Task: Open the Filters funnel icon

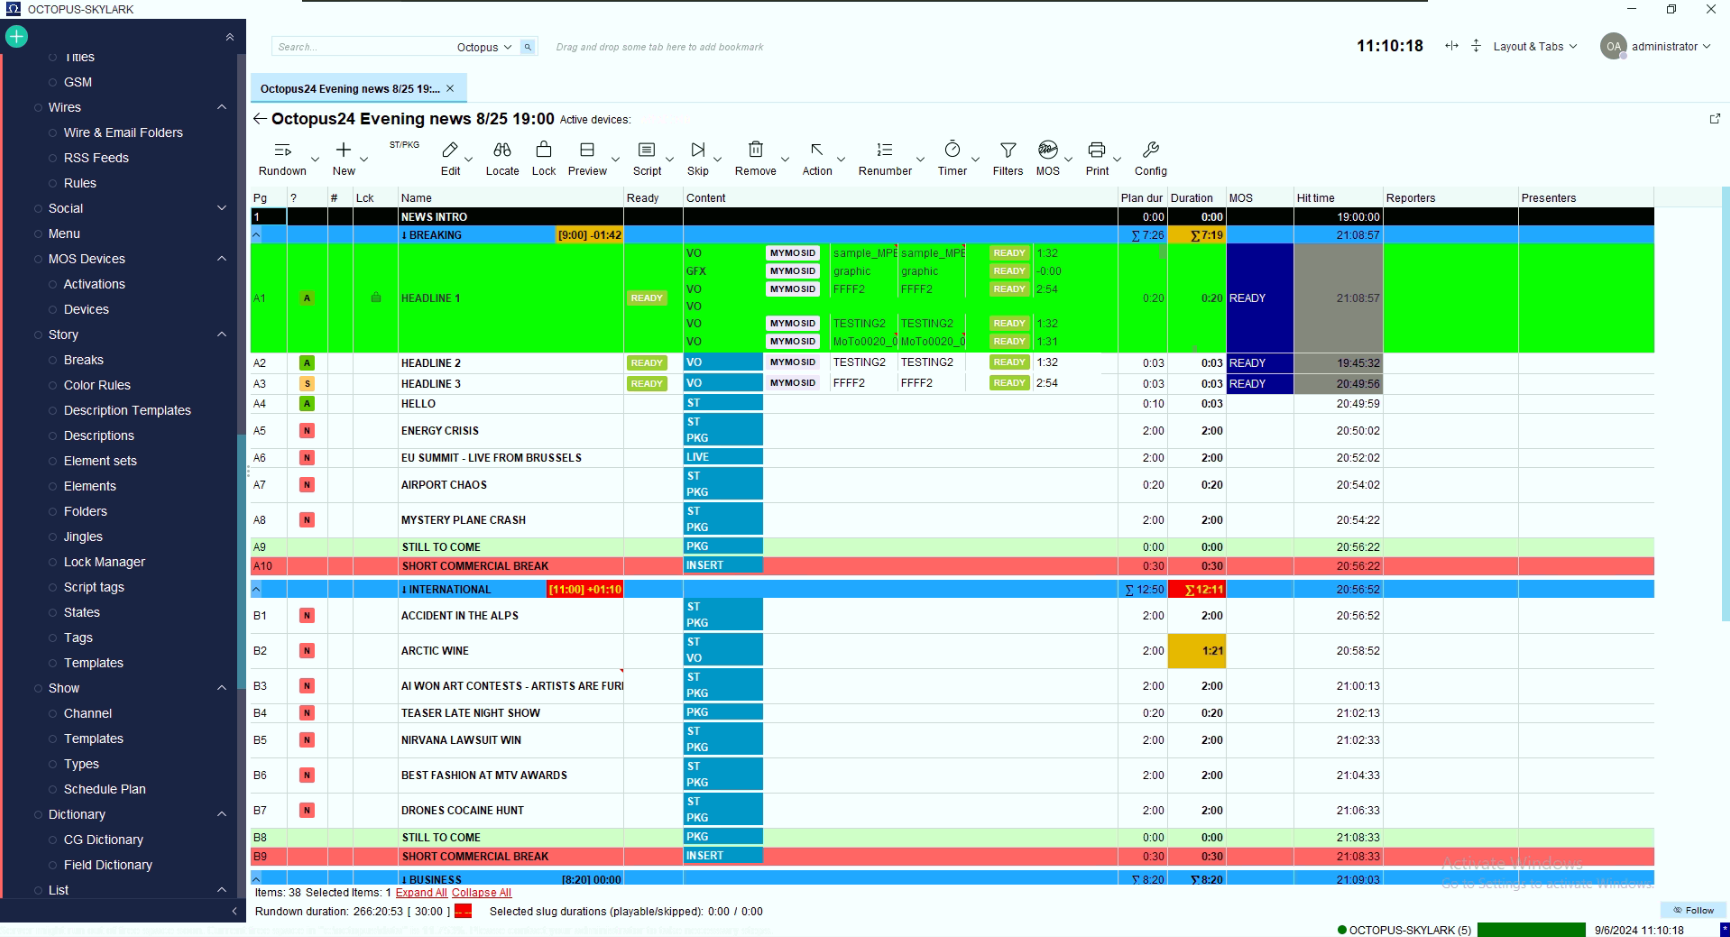Action: pos(1008,150)
